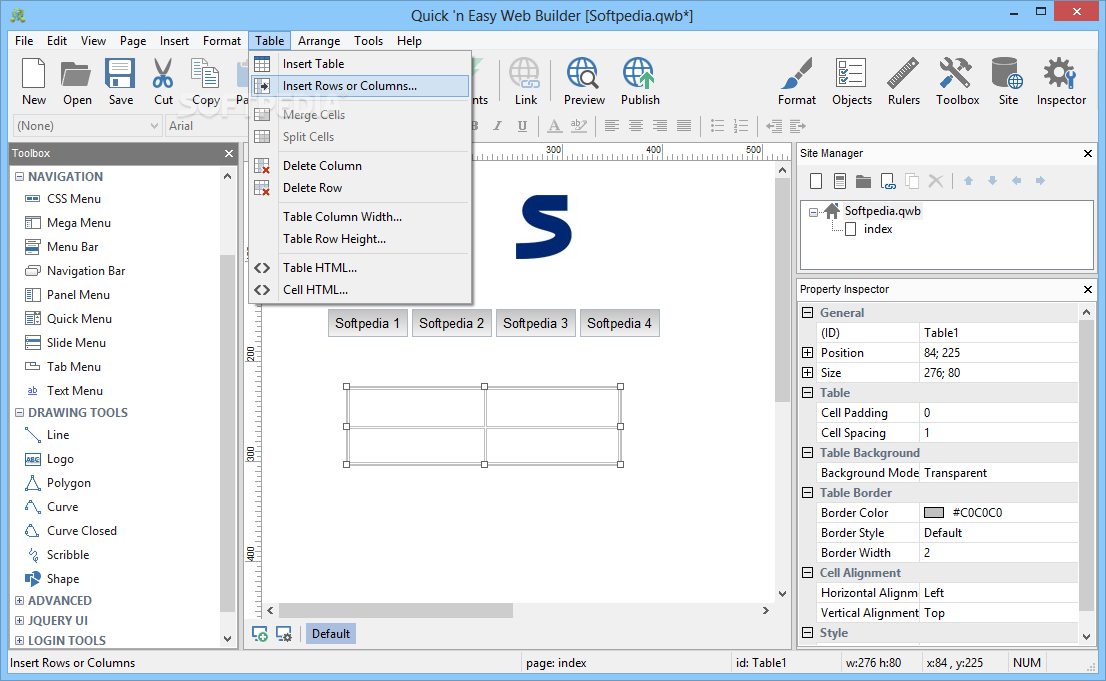This screenshot has width=1106, height=681.
Task: Open the Tools menu
Action: [368, 41]
